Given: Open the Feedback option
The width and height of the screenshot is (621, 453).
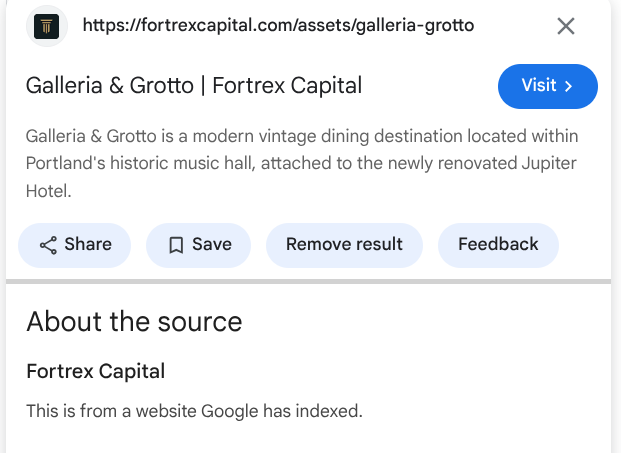Looking at the screenshot, I should point(498,245).
